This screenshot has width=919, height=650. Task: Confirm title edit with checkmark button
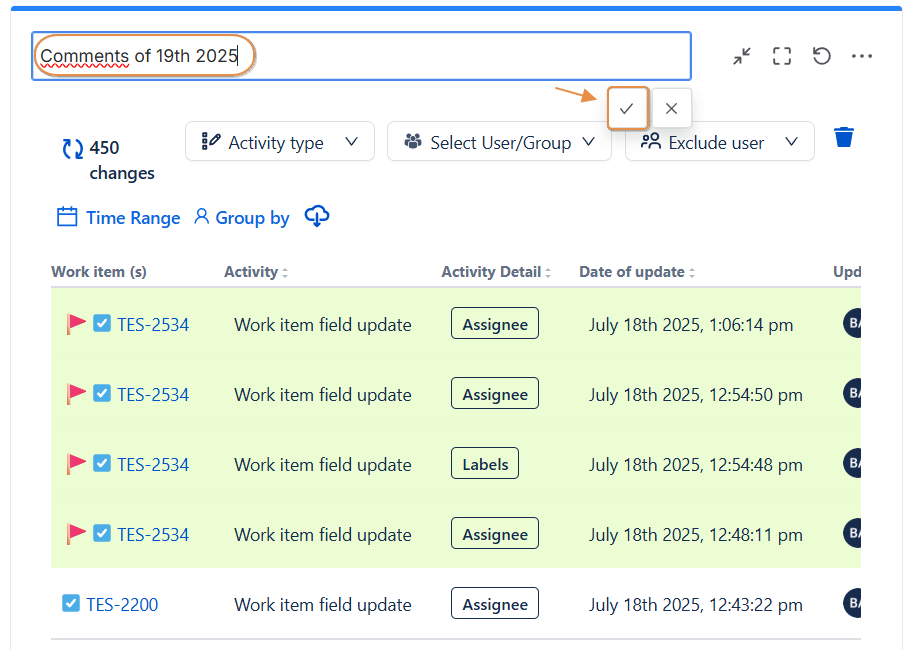point(627,109)
